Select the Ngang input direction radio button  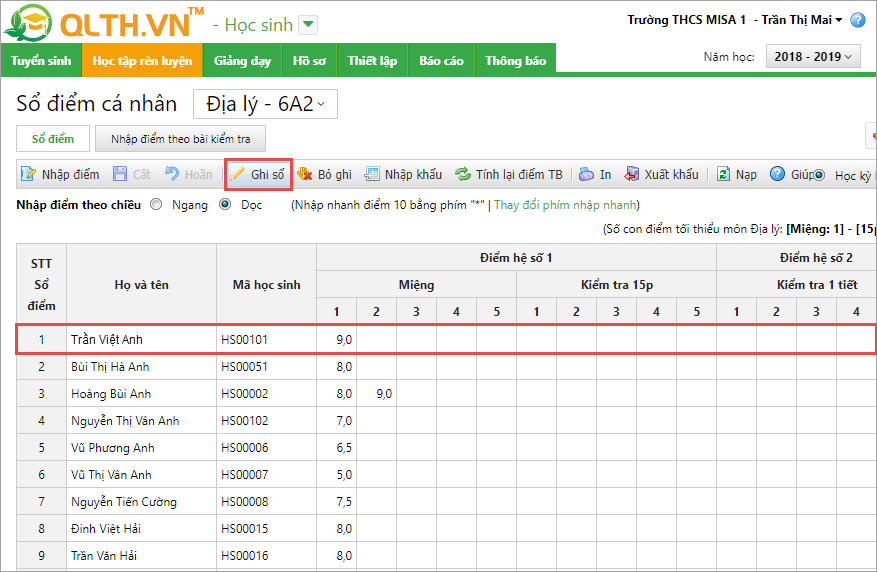coord(156,204)
